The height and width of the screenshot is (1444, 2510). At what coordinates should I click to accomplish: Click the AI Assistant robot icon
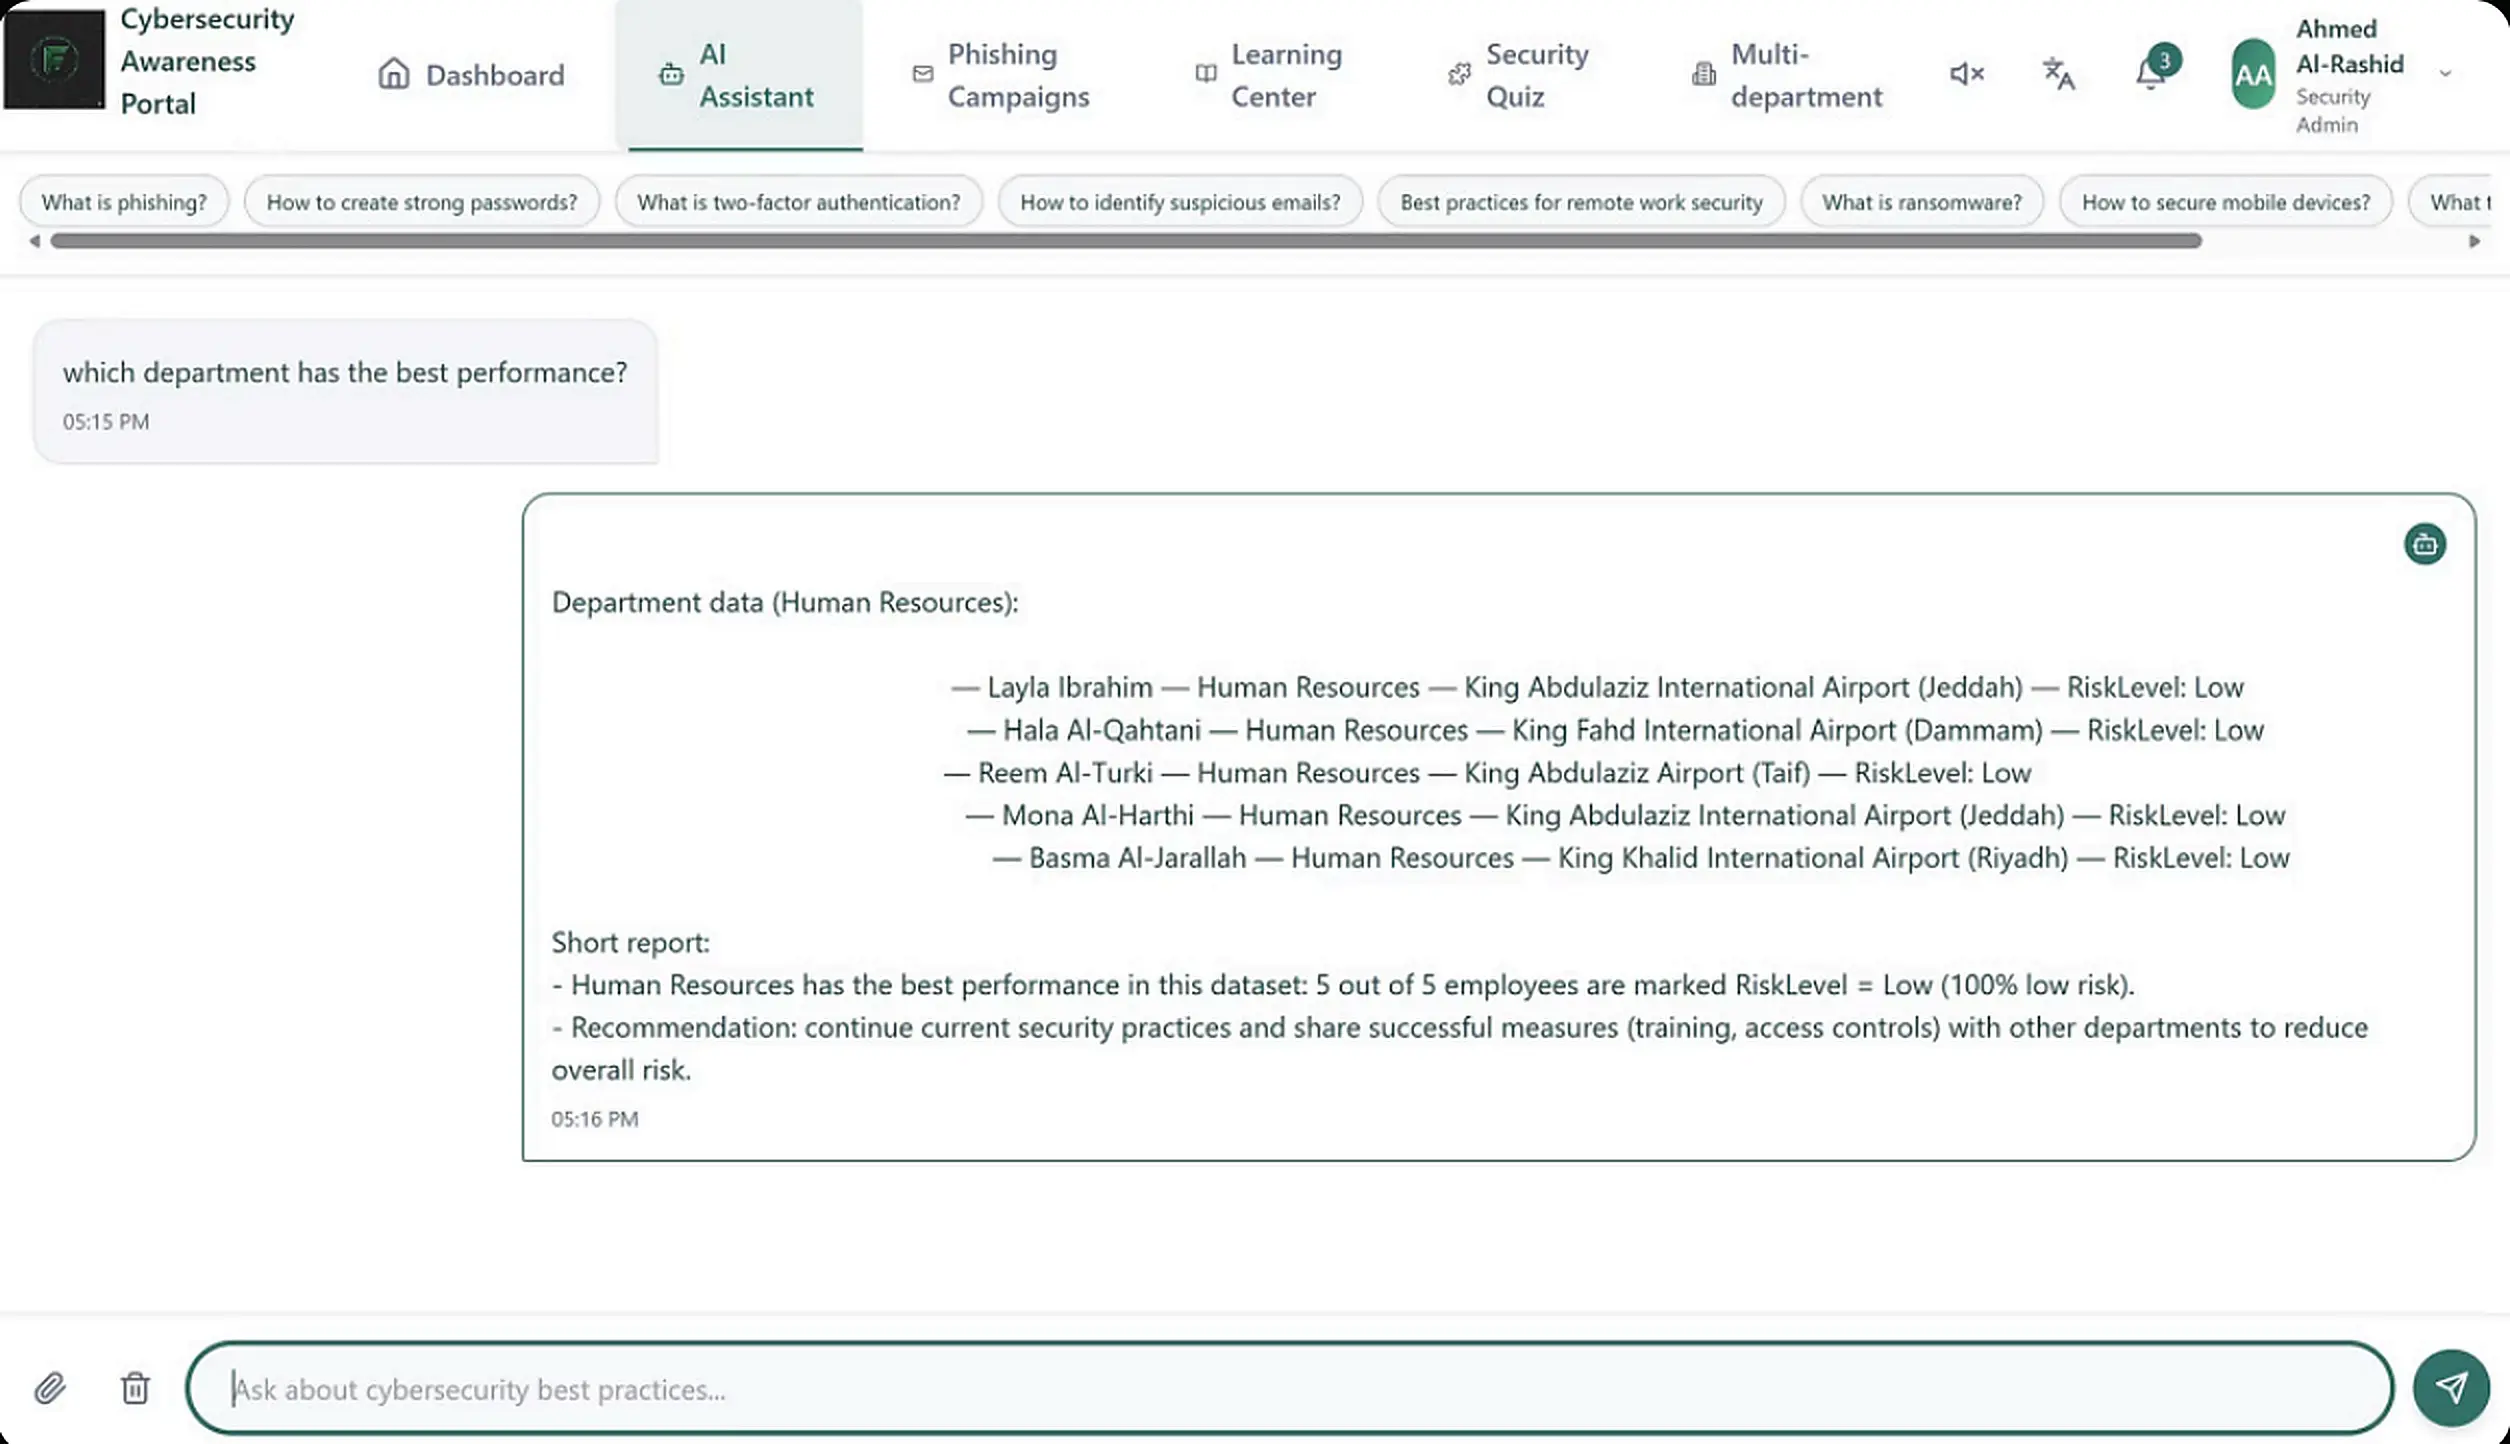click(671, 75)
